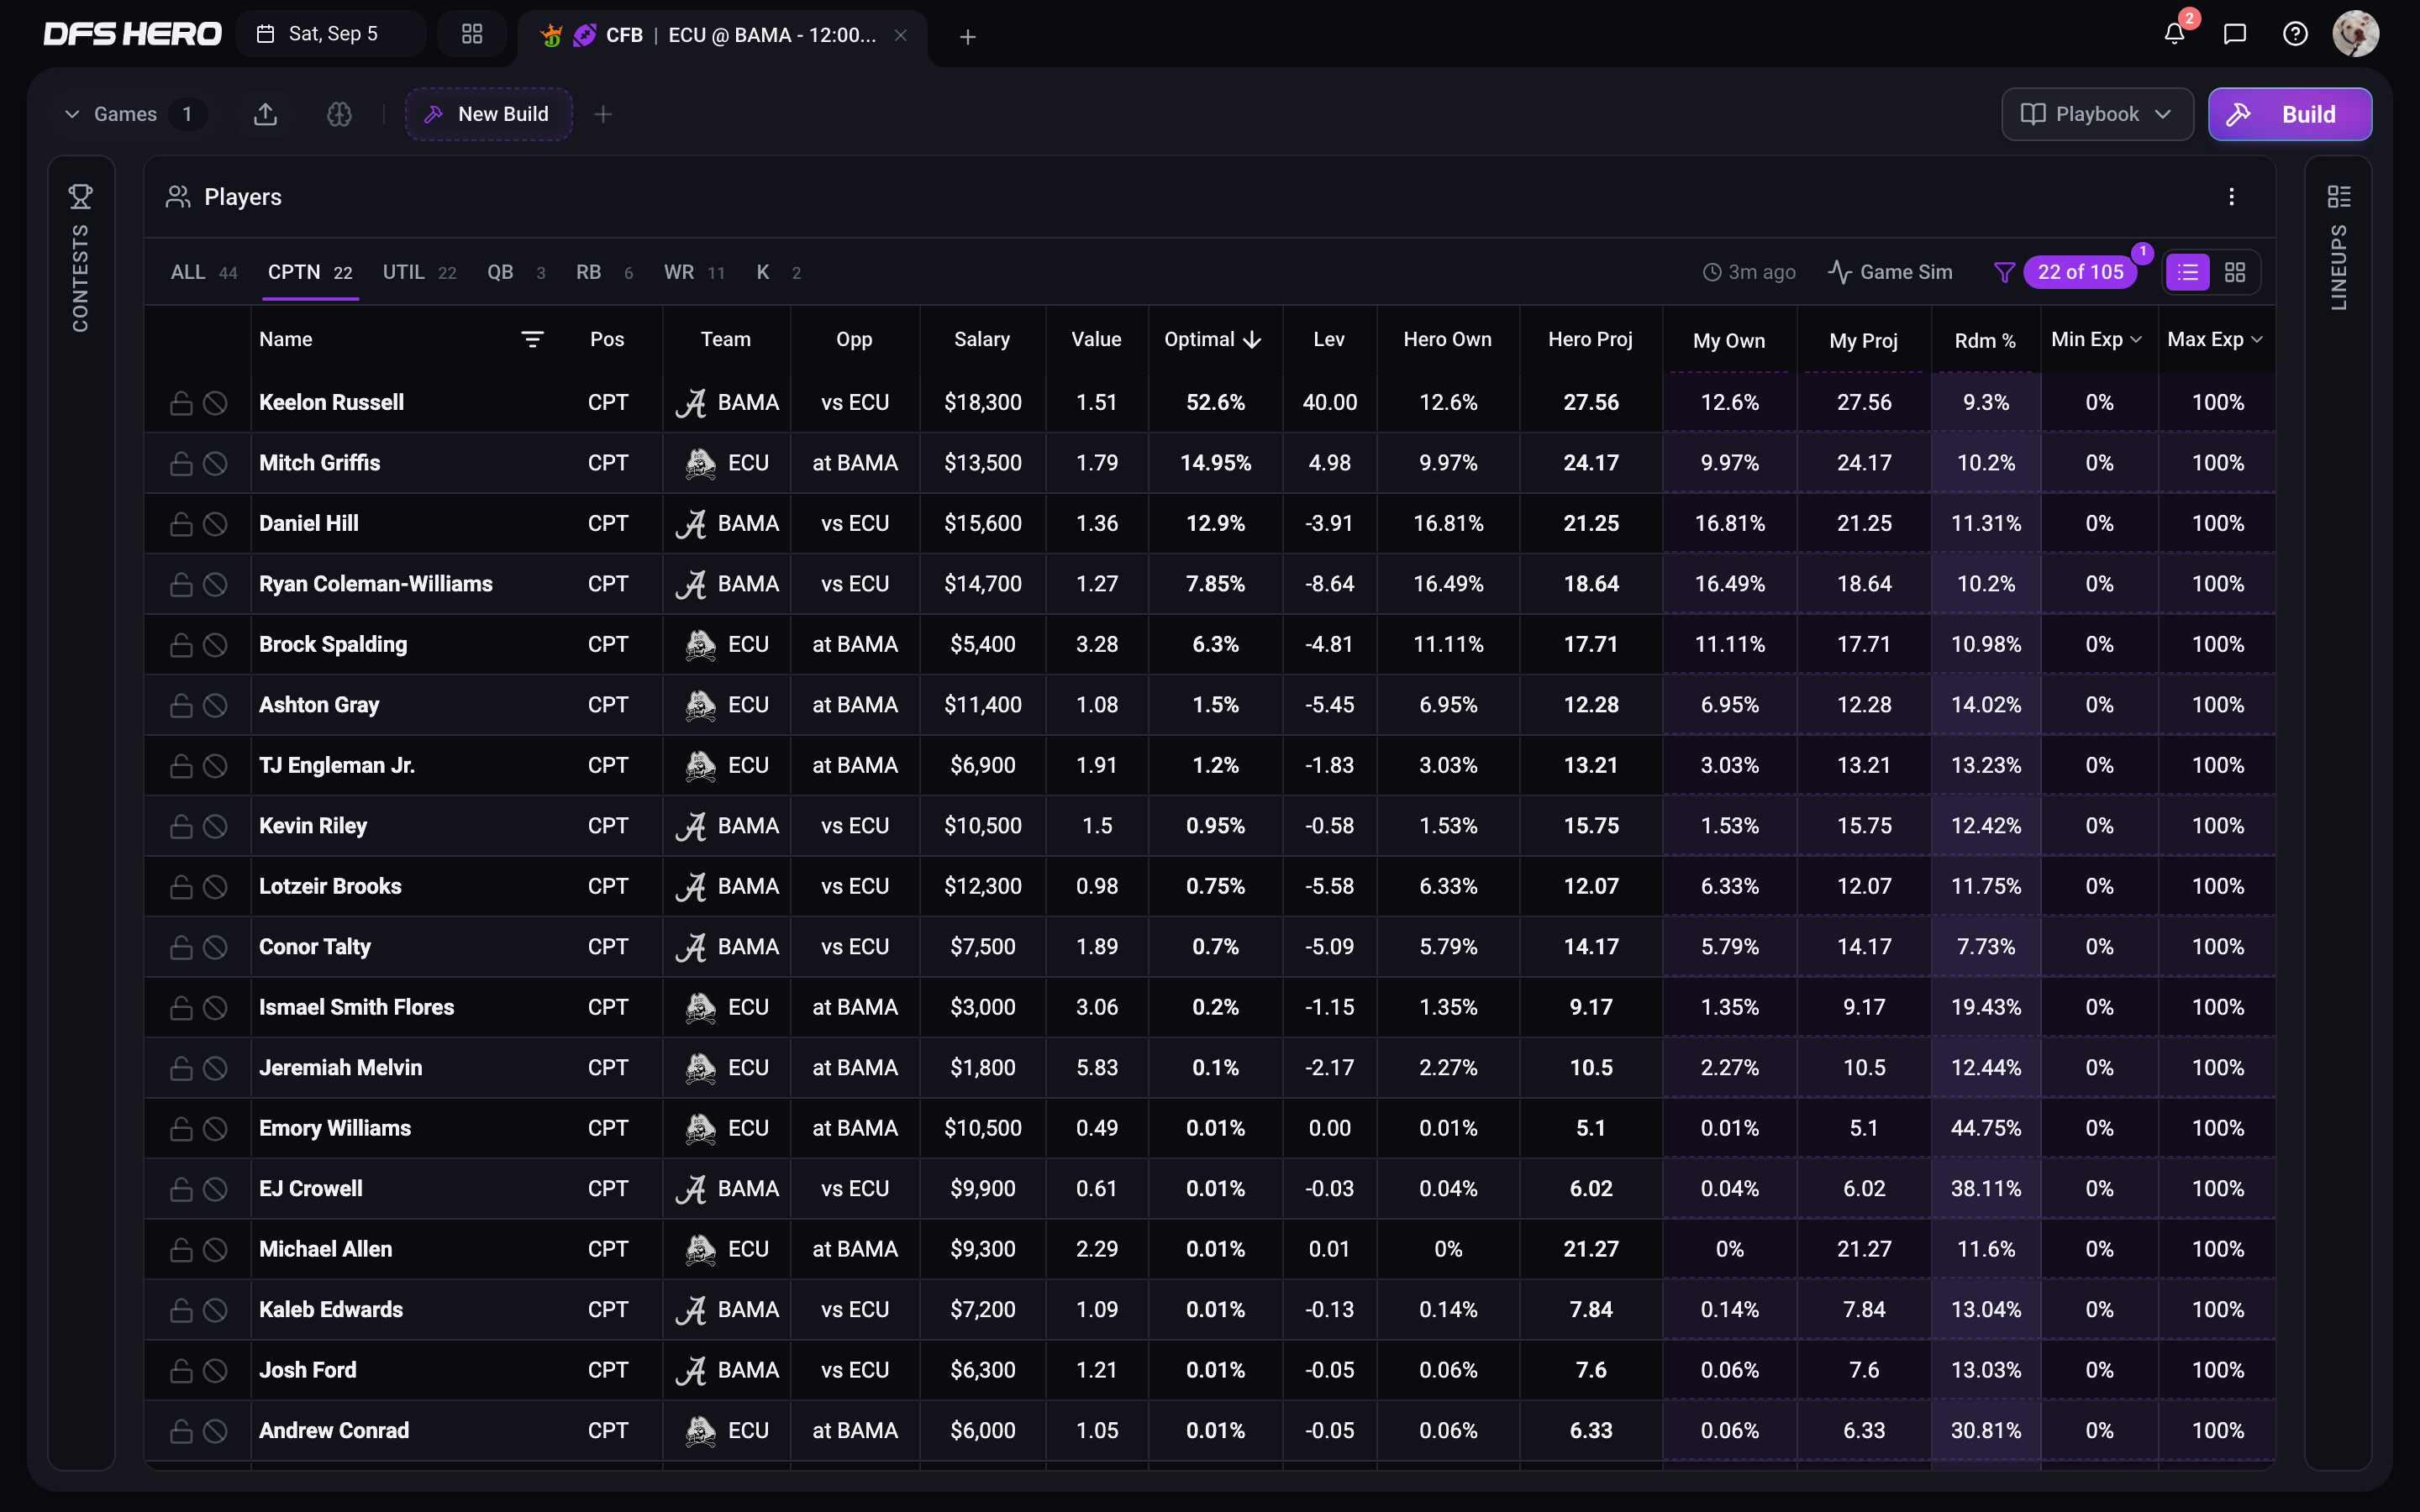
Task: Open the chat messages icon
Action: tap(2235, 34)
